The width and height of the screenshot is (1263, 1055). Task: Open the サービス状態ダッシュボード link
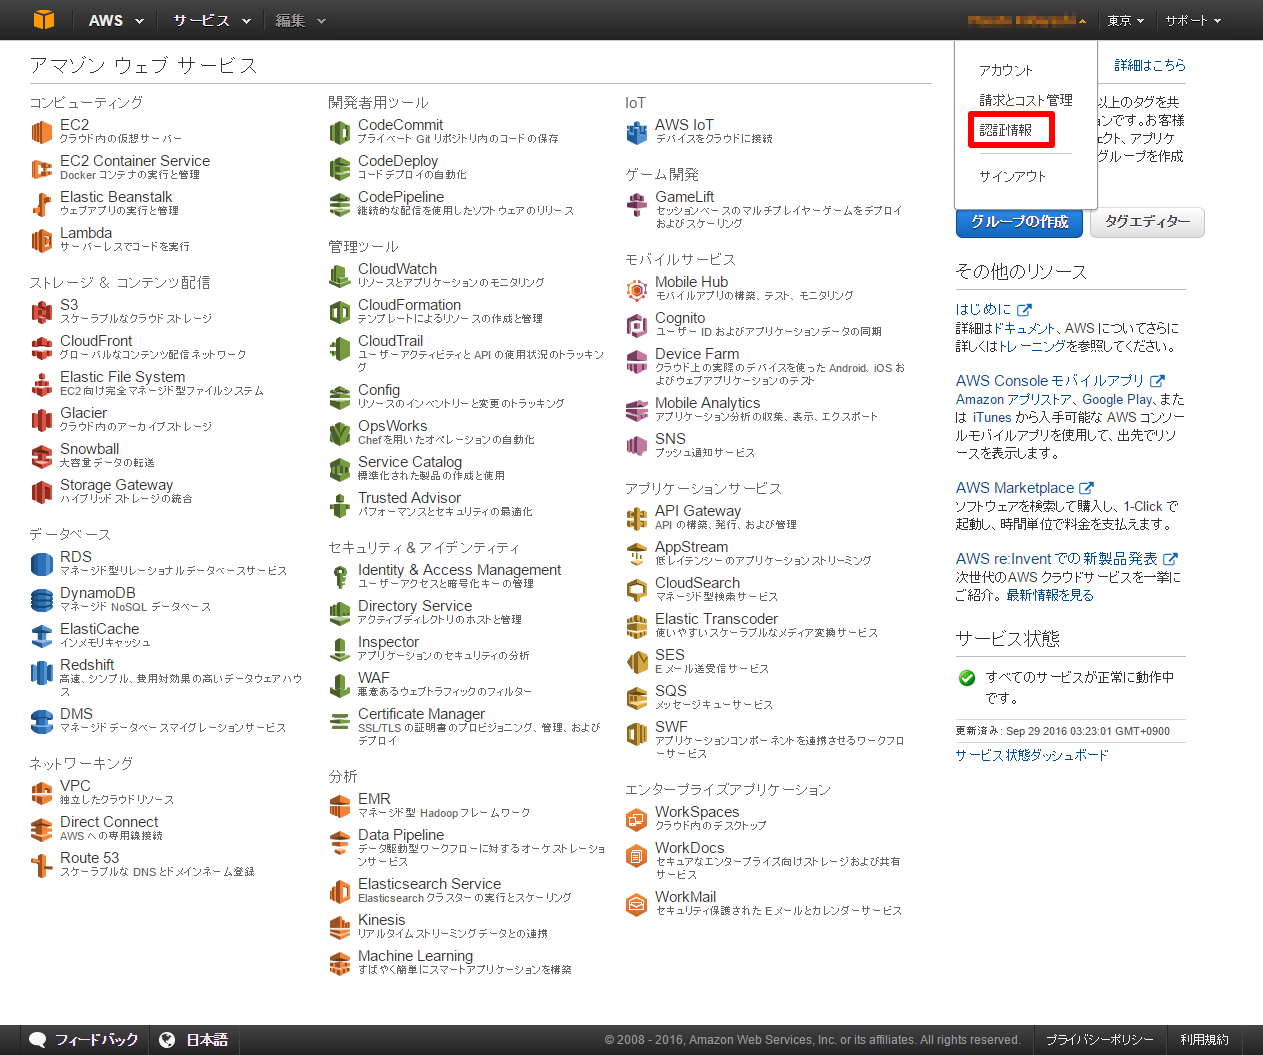[x=1032, y=755]
